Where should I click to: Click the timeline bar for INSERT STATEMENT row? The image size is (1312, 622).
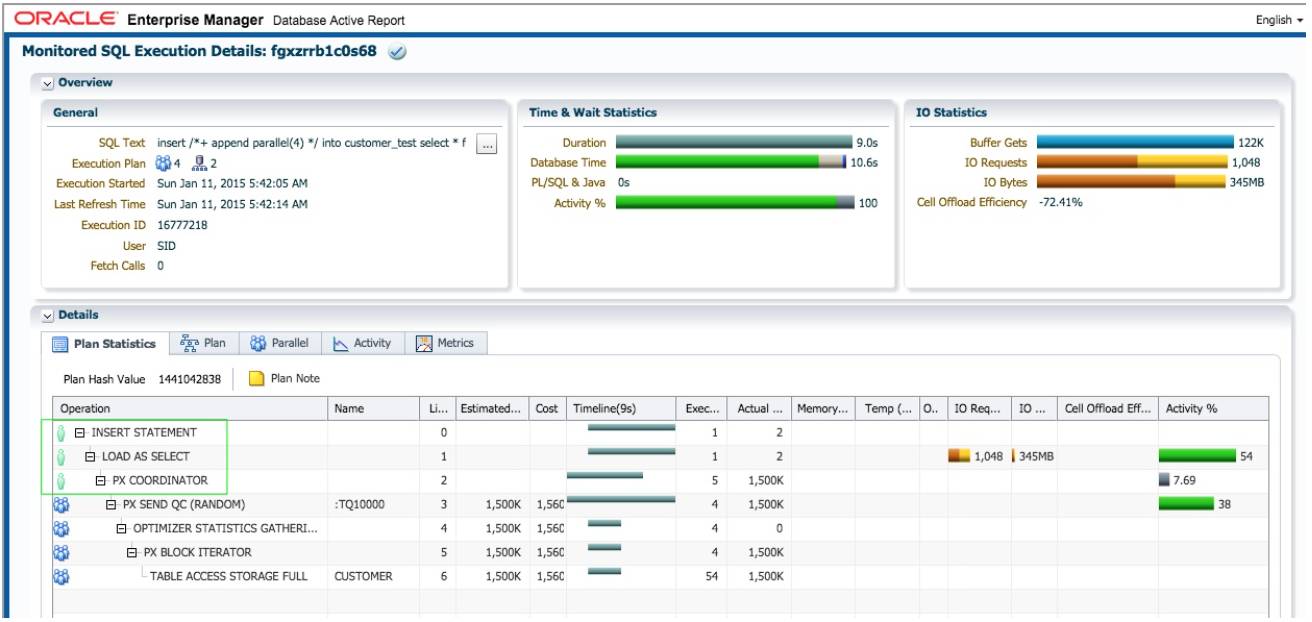click(x=631, y=428)
